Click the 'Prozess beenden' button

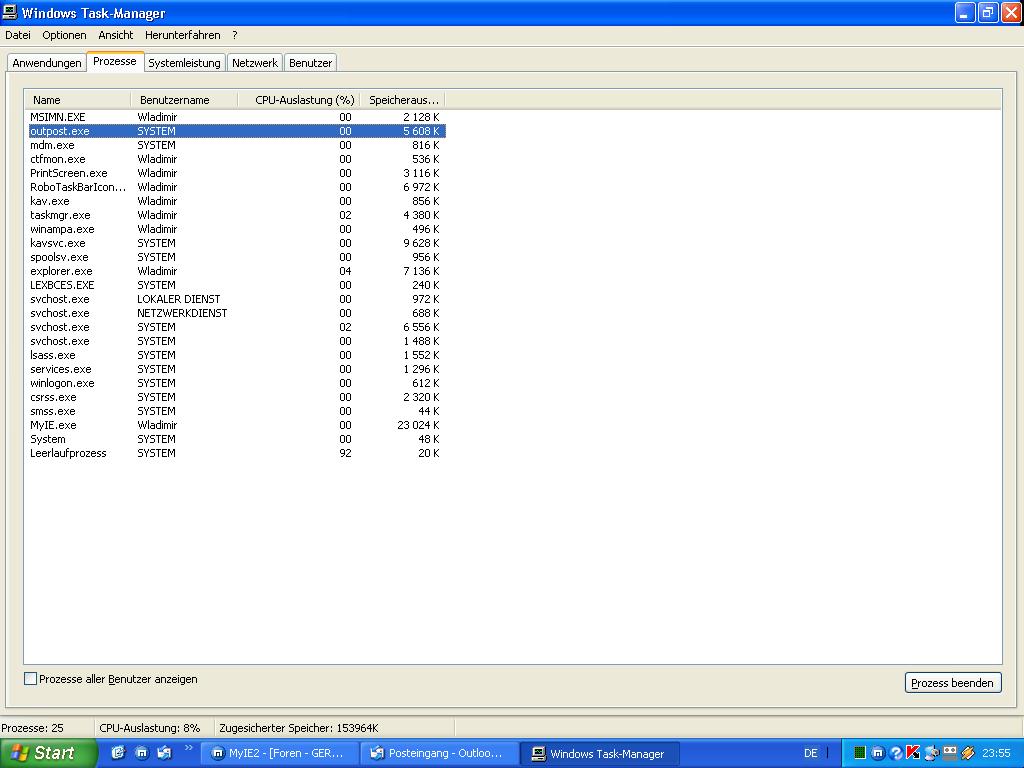coord(953,682)
